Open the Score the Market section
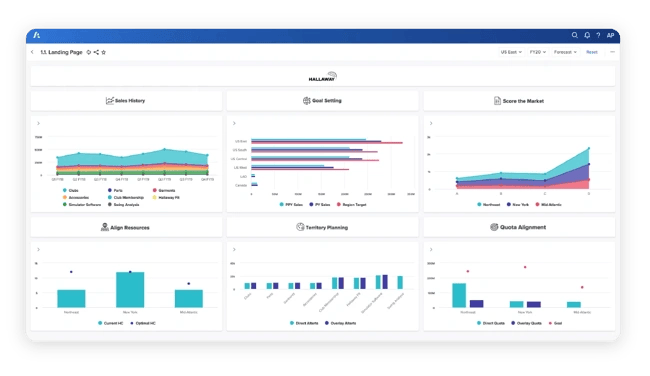The height and width of the screenshot is (376, 650). [x=519, y=101]
